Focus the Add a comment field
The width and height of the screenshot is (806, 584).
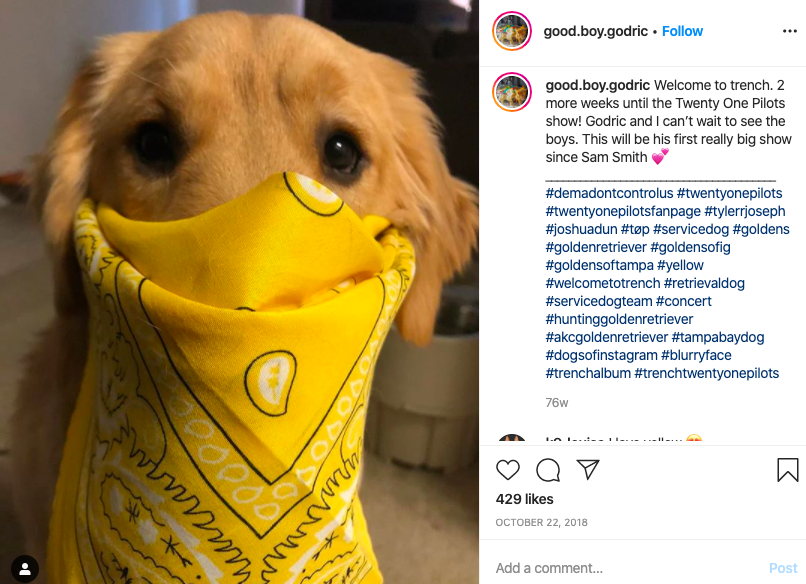(627, 568)
